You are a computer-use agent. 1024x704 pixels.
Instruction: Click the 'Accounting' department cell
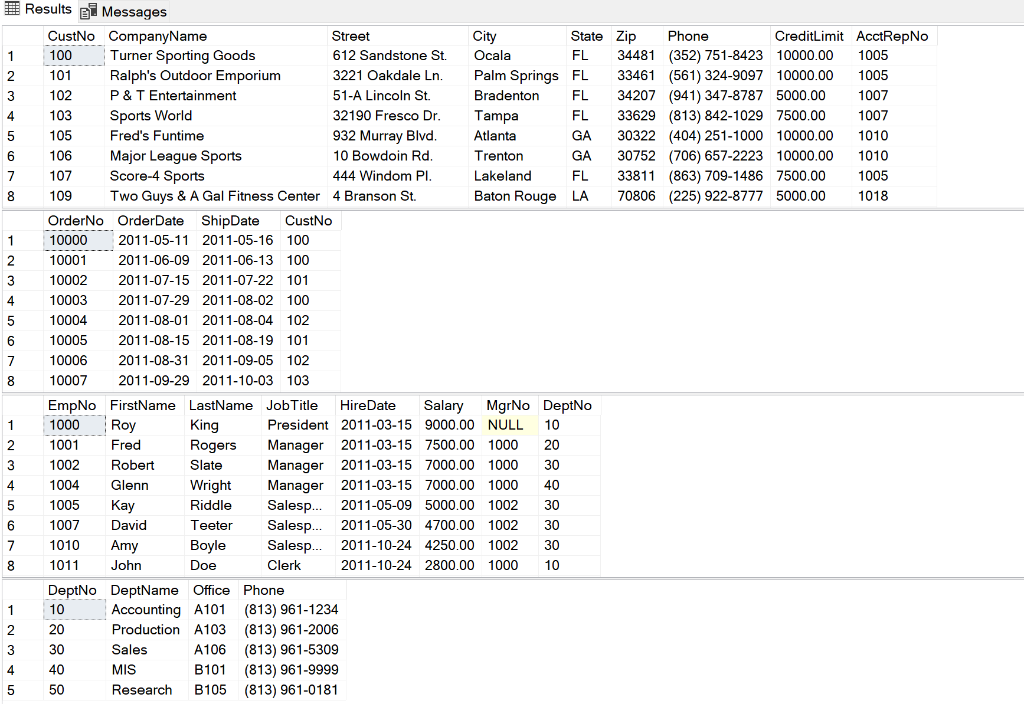pos(147,610)
